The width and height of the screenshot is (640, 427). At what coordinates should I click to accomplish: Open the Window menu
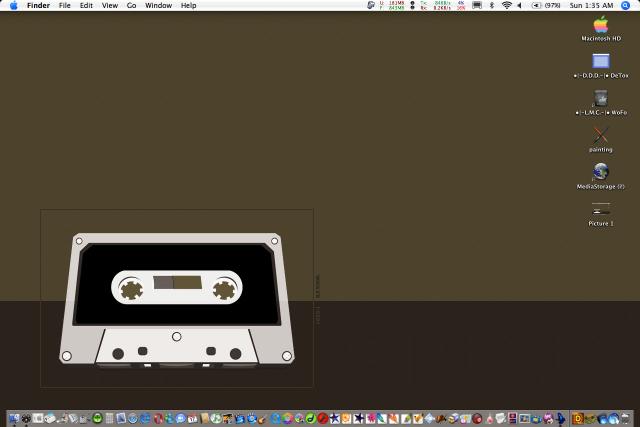pos(158,5)
